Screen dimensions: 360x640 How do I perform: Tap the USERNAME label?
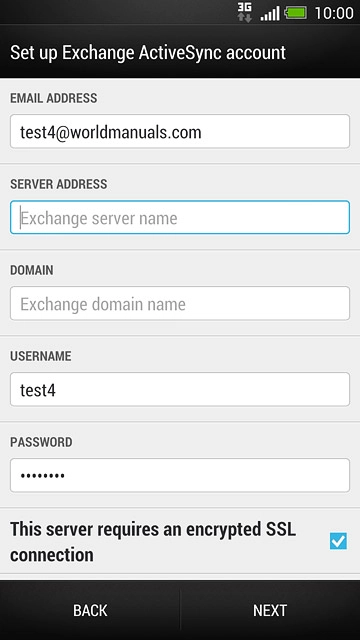(40, 356)
